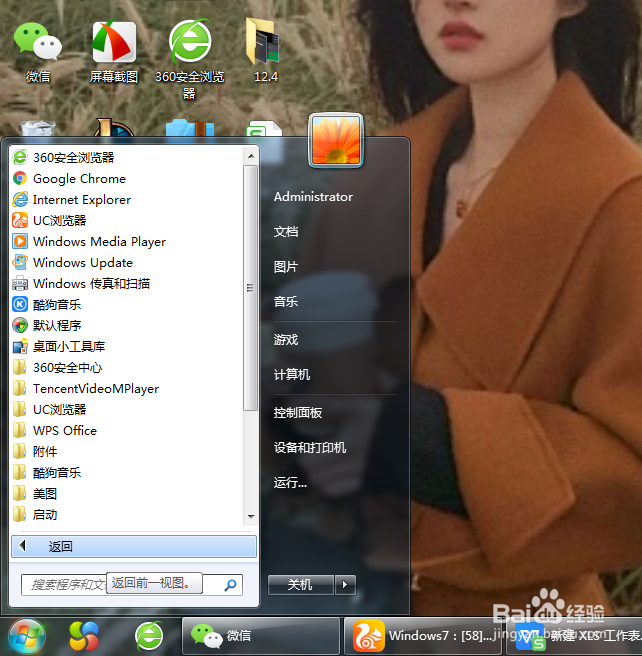
Task: Open 图片 from start menu
Action: coord(286,266)
